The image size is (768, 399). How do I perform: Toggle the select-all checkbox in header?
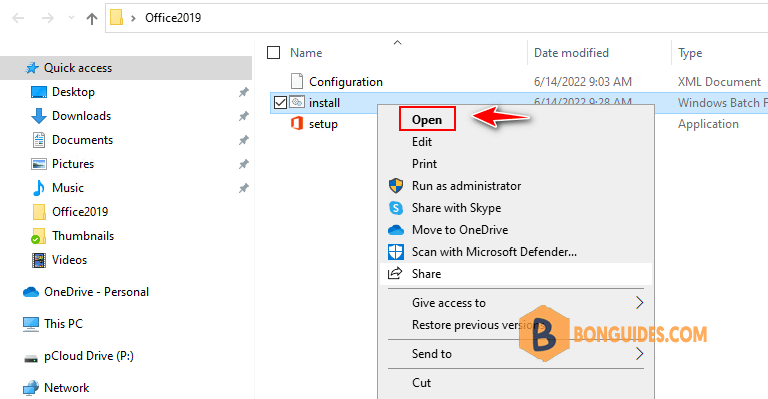(x=273, y=52)
